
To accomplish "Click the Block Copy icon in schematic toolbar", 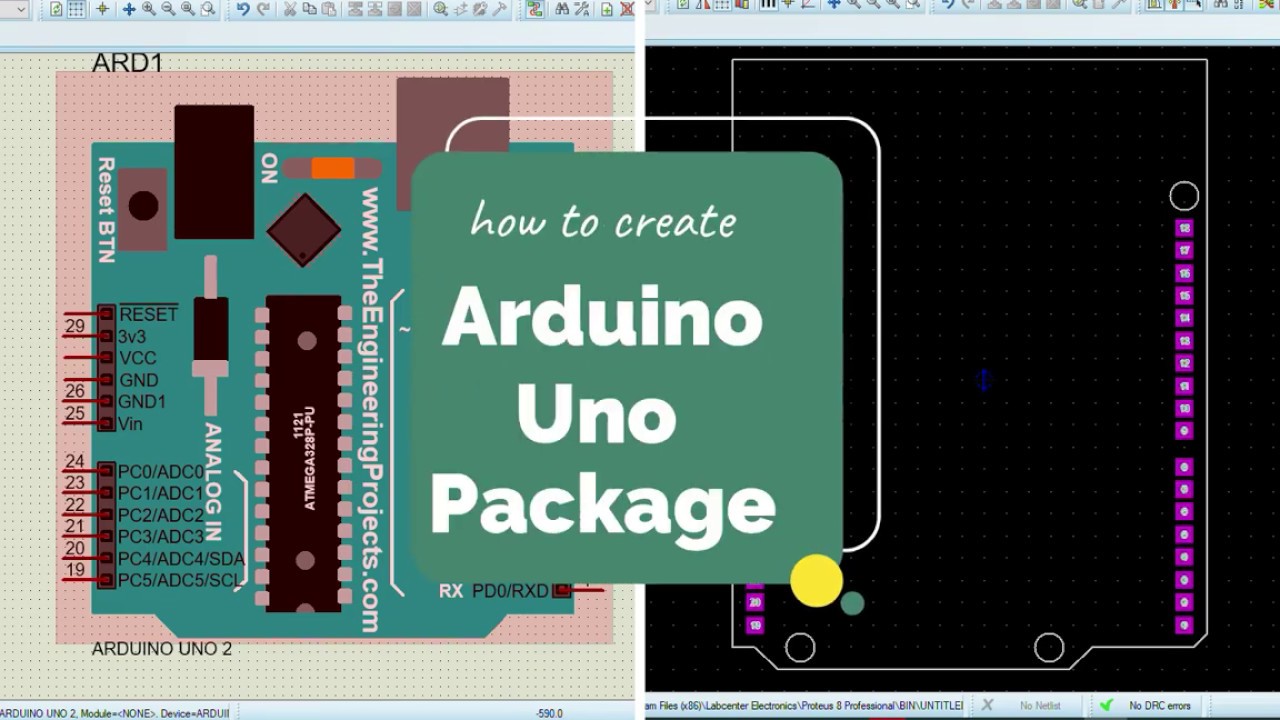I will pyautogui.click(x=355, y=9).
